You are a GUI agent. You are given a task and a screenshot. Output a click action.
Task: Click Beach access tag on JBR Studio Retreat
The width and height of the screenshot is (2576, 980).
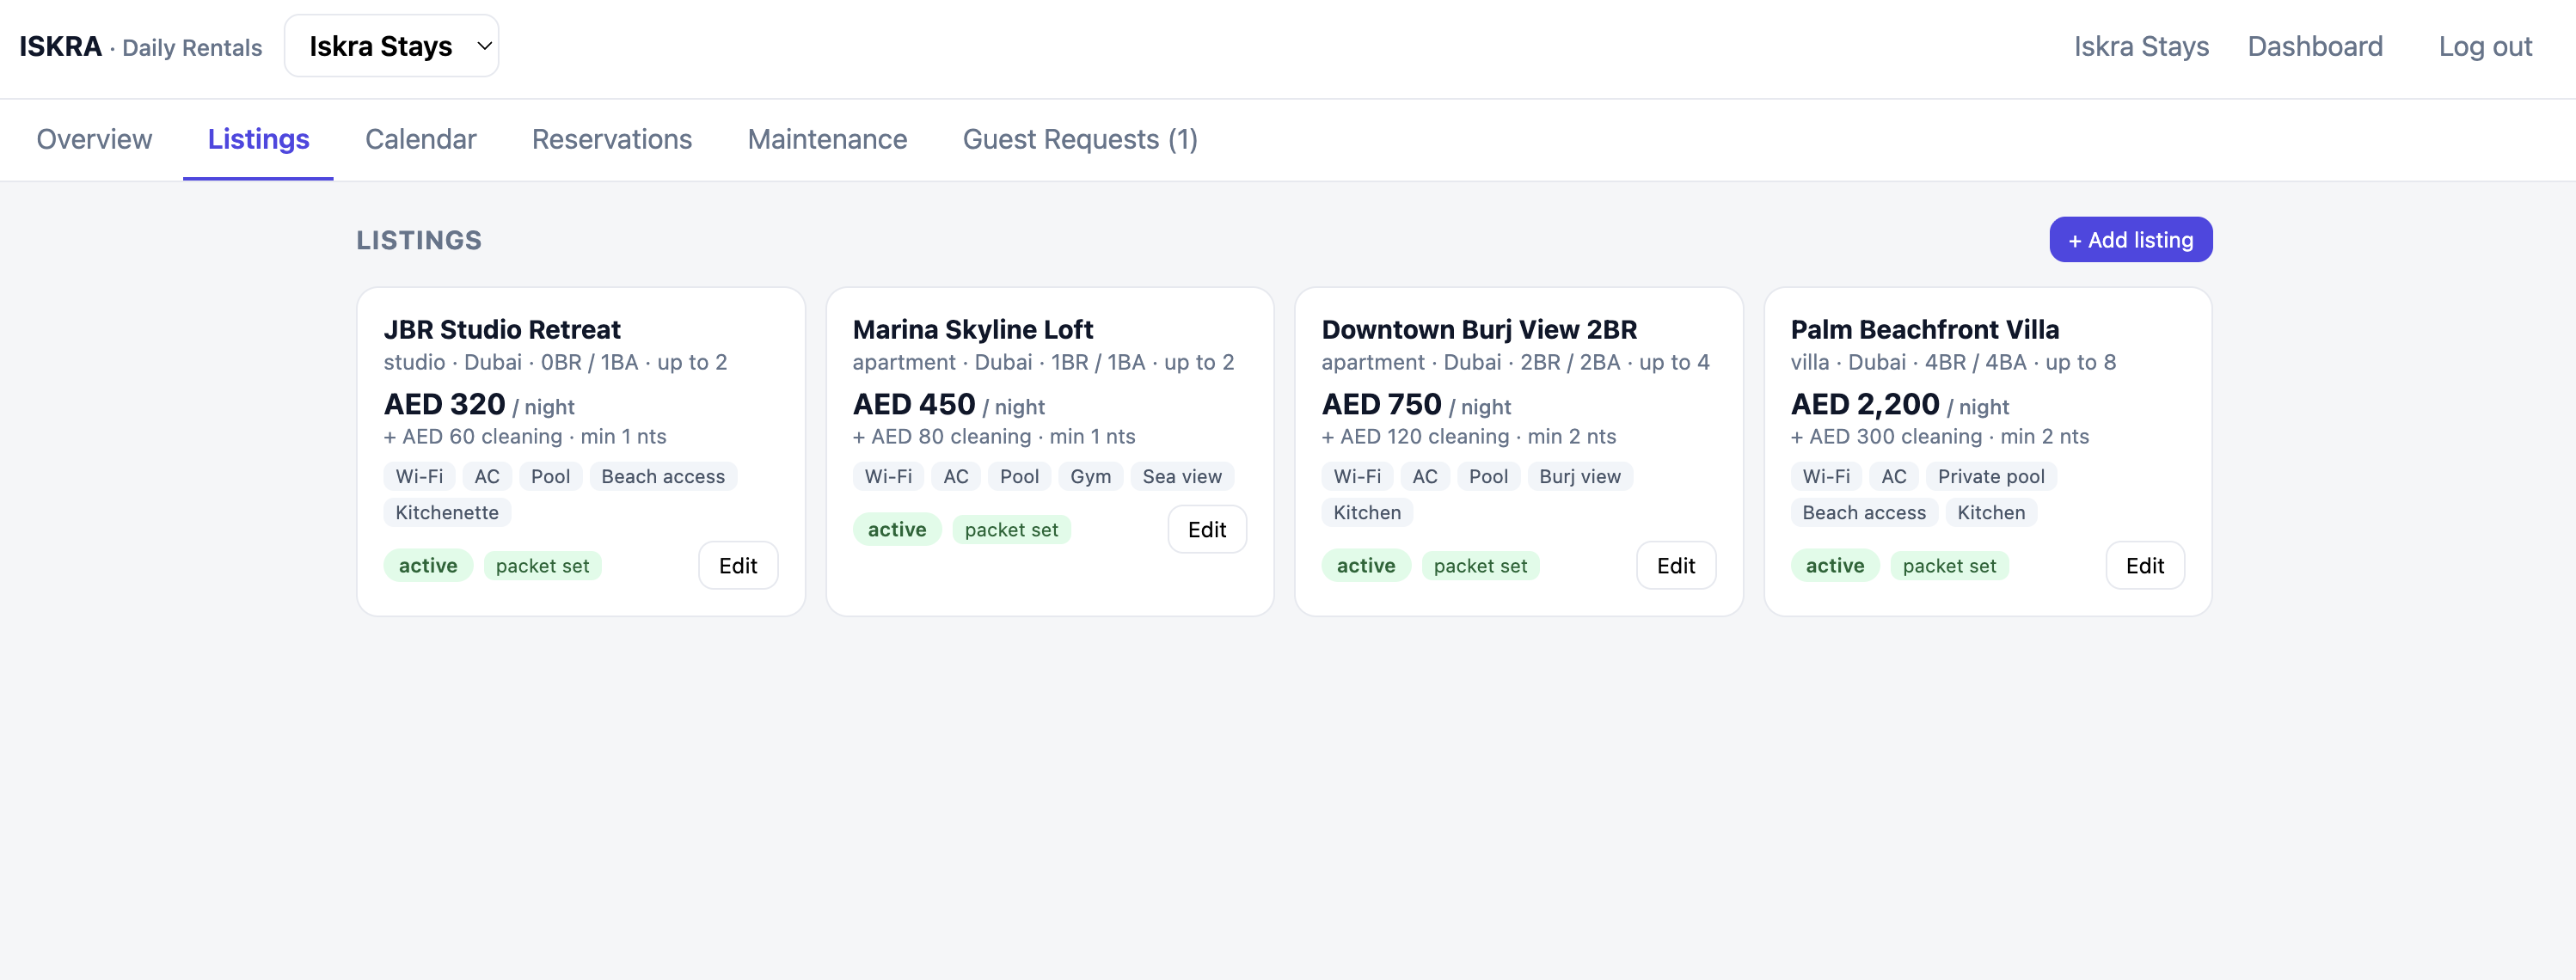[x=663, y=476]
